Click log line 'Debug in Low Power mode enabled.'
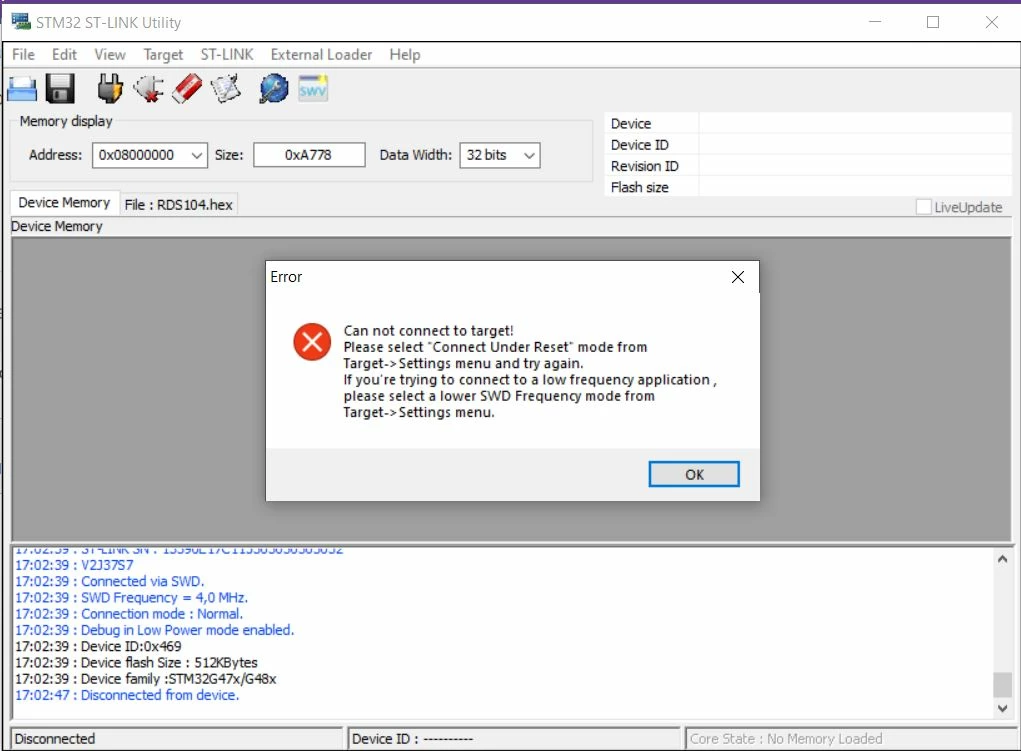Image resolution: width=1021 pixels, height=751 pixels. click(x=154, y=630)
